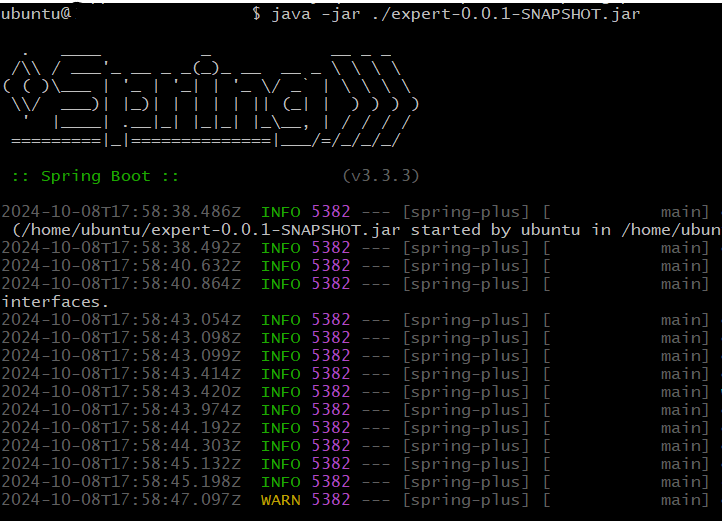Click timestamp 2024-10-08T17:58:38.486Z
This screenshot has width=722, height=521.
(121, 212)
